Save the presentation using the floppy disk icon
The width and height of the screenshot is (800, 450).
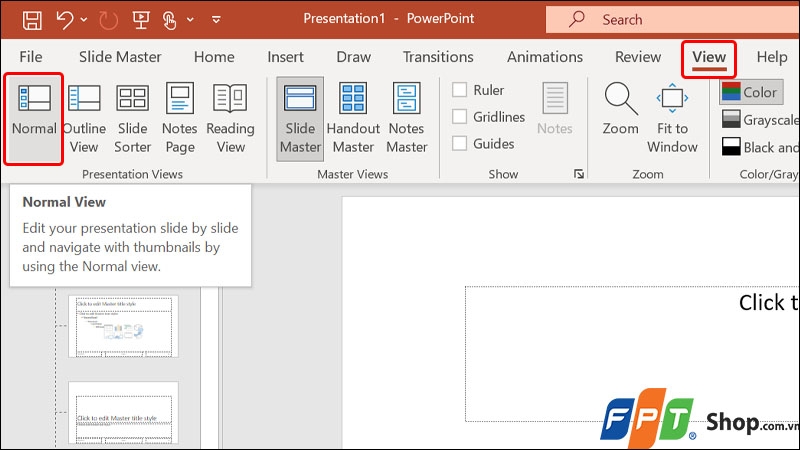[32, 20]
